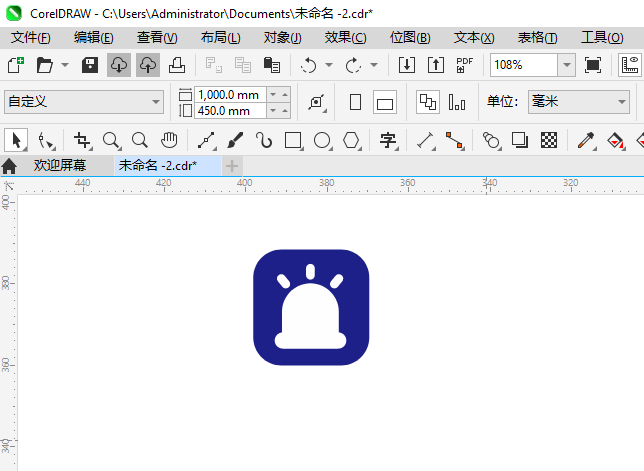Select the Blend effects tool
Image resolution: width=644 pixels, height=471 pixels.
(x=492, y=140)
